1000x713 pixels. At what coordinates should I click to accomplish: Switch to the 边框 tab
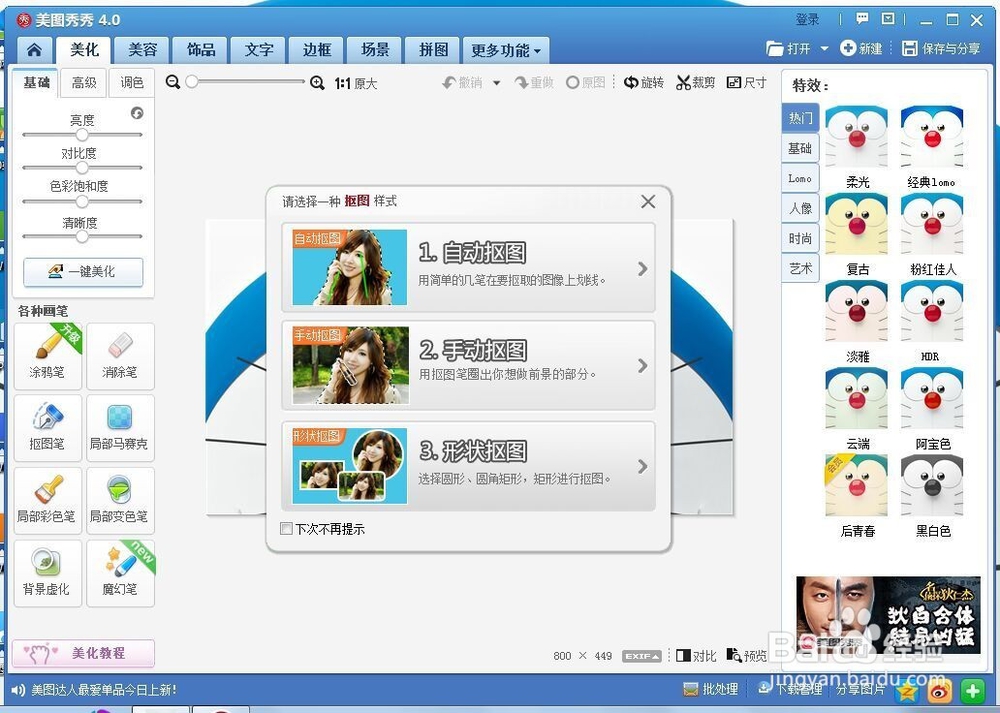point(317,50)
